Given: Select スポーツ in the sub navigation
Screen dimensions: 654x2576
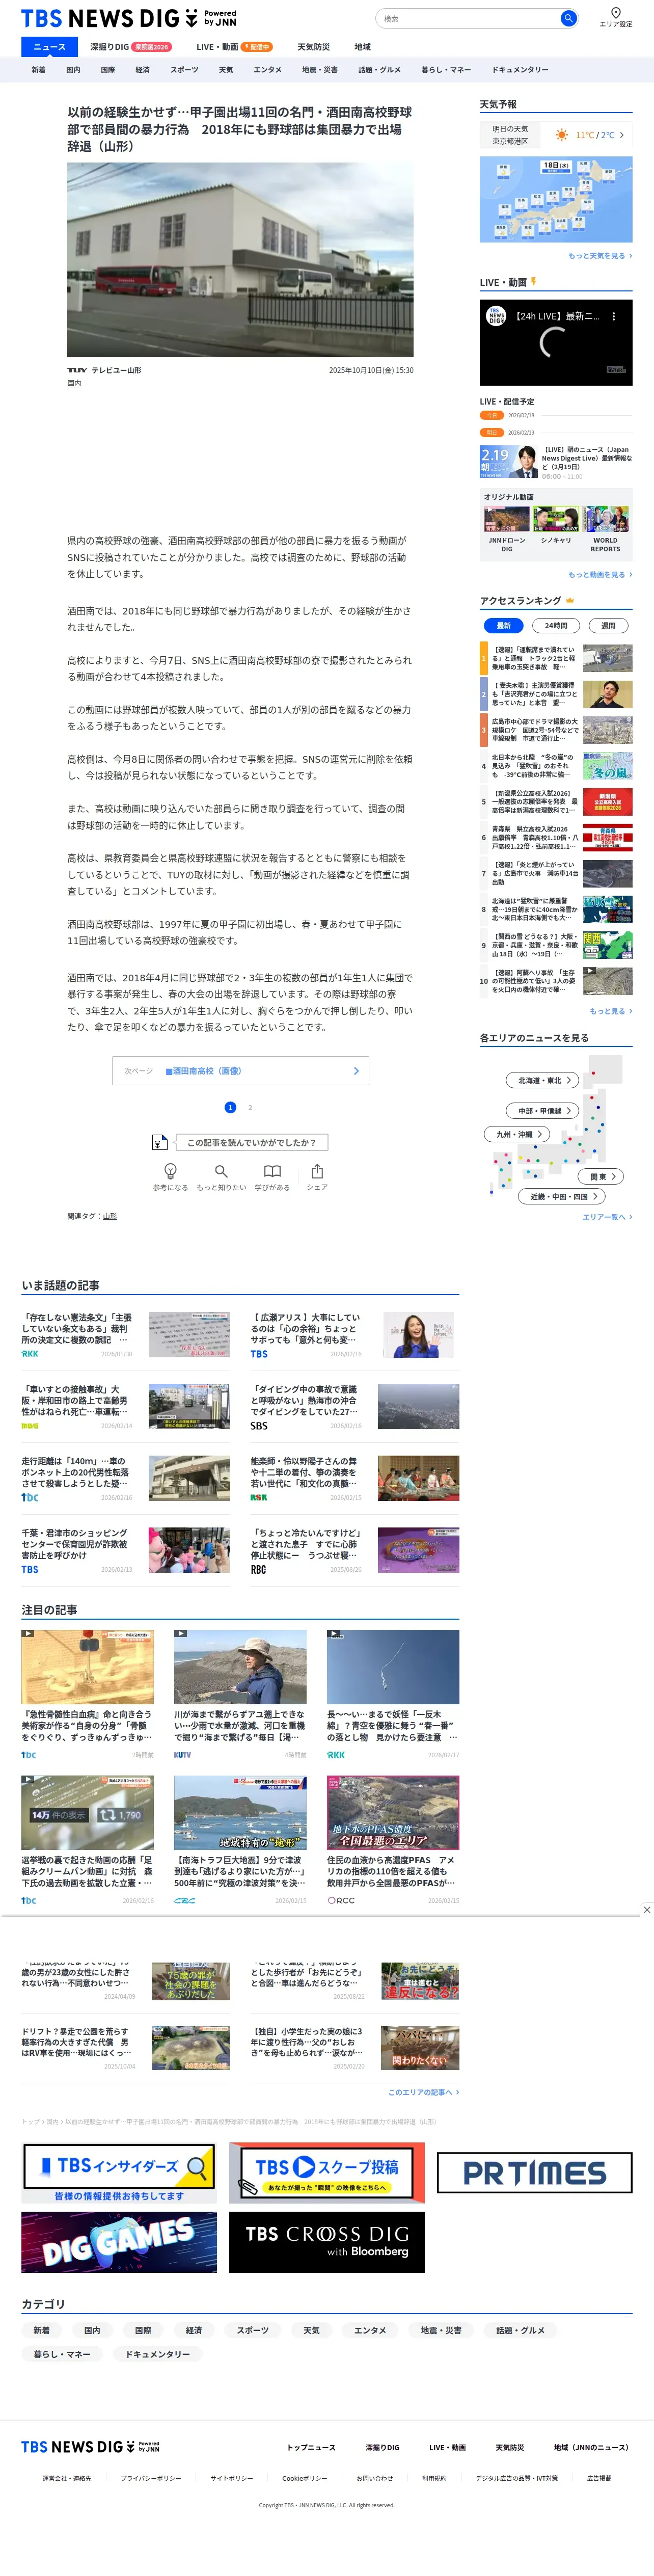Looking at the screenshot, I should click(x=184, y=70).
